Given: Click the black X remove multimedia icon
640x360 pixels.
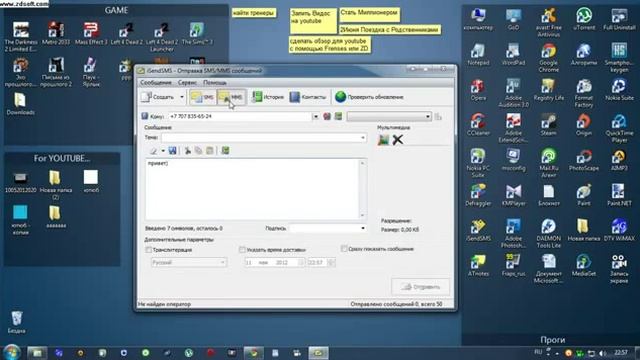Looking at the screenshot, I should 398,140.
